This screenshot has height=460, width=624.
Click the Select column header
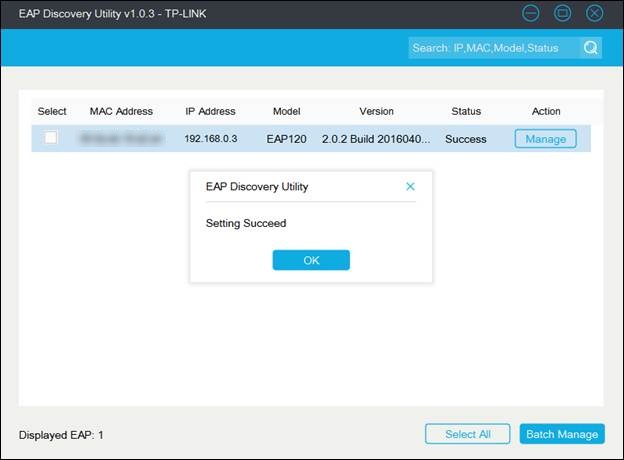(52, 111)
